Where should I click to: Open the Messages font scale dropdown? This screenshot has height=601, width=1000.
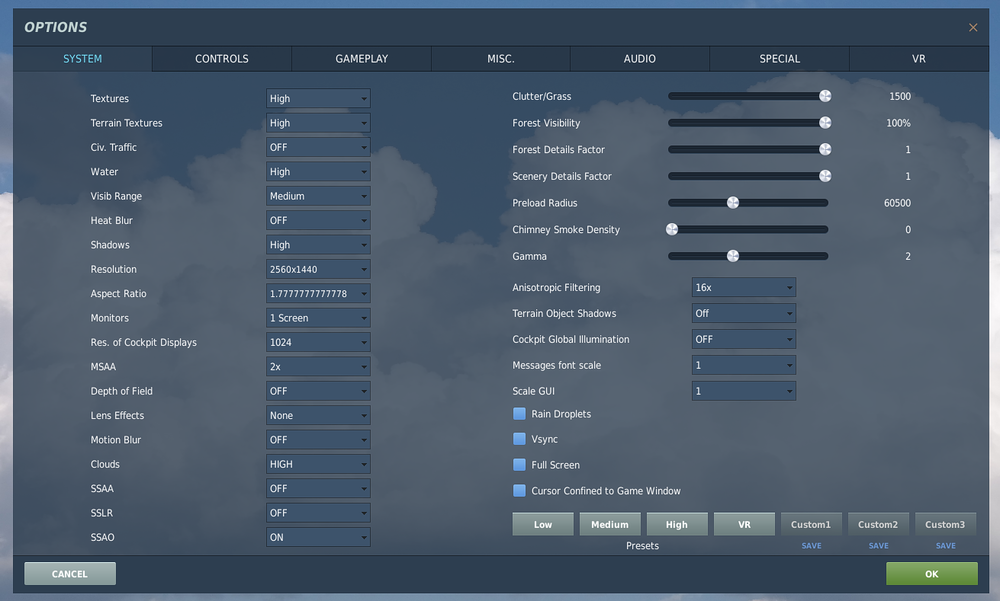pos(744,365)
